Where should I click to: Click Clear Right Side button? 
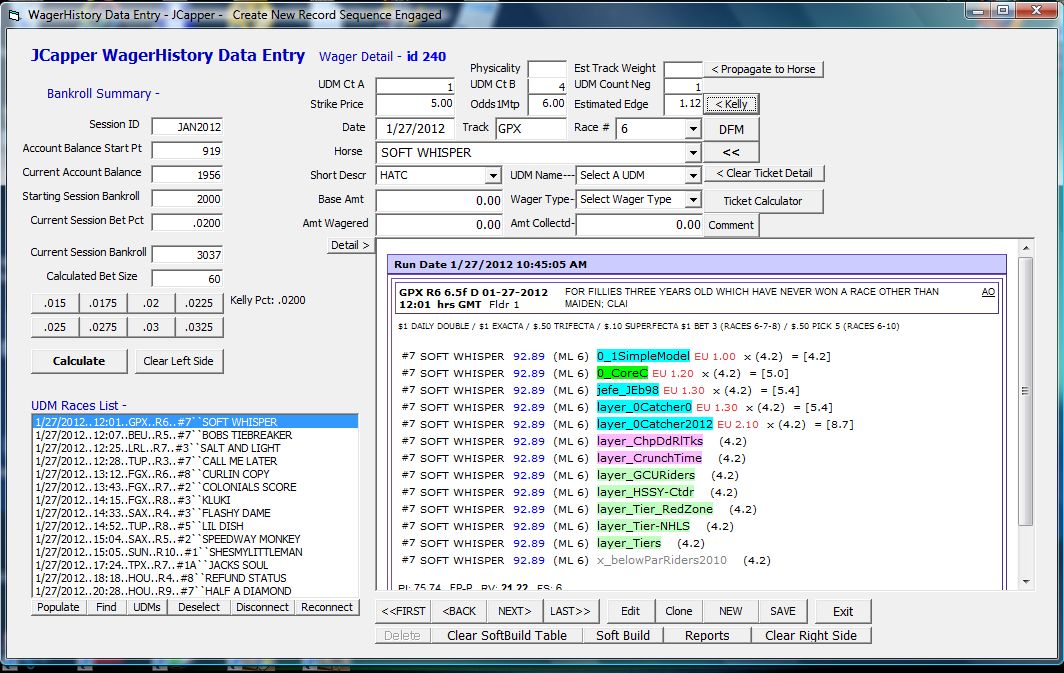click(811, 636)
